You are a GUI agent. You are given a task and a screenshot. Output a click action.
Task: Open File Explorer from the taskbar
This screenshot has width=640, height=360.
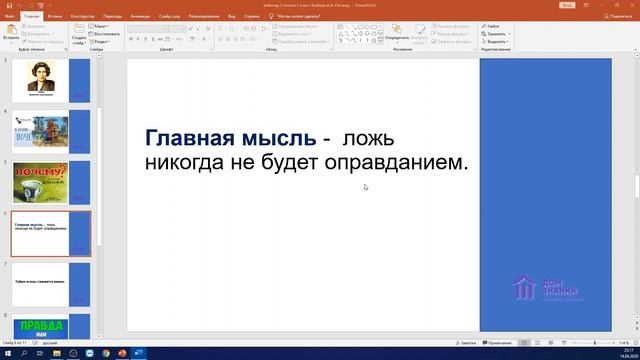(x=57, y=353)
